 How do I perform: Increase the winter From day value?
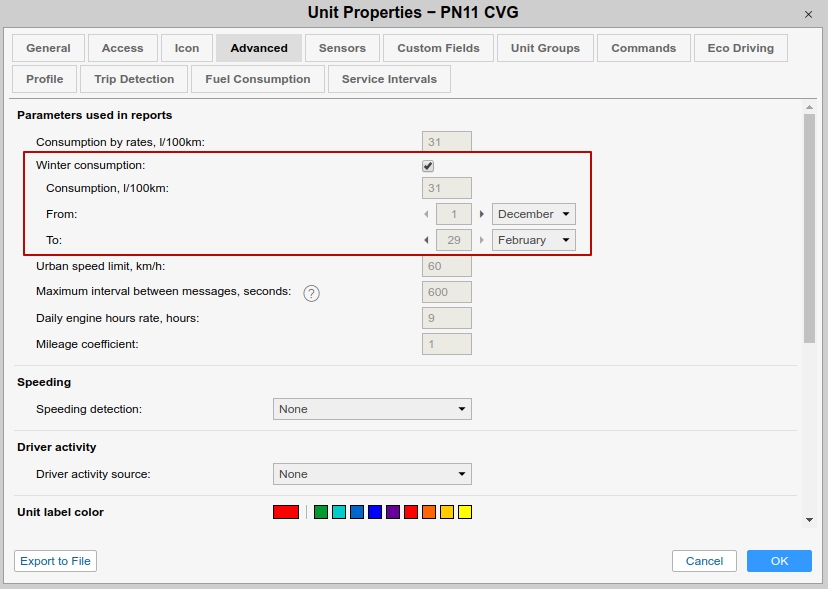(x=481, y=214)
